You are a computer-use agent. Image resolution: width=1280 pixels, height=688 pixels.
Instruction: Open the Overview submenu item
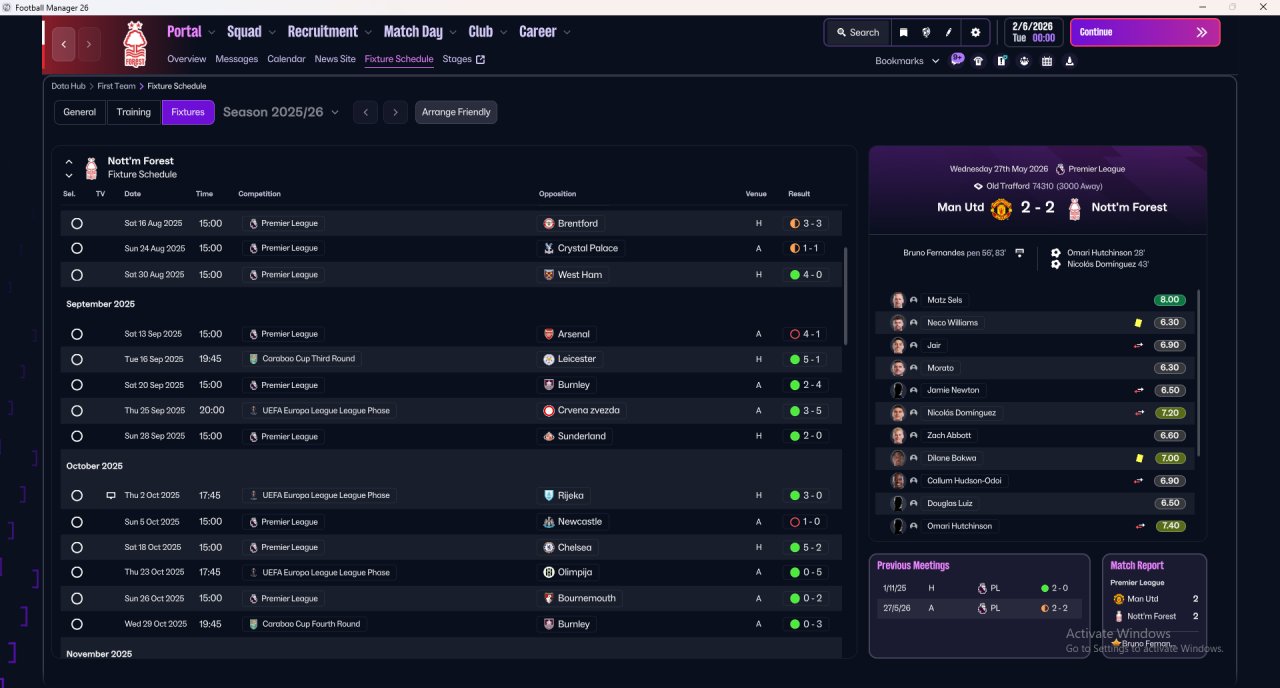[187, 59]
